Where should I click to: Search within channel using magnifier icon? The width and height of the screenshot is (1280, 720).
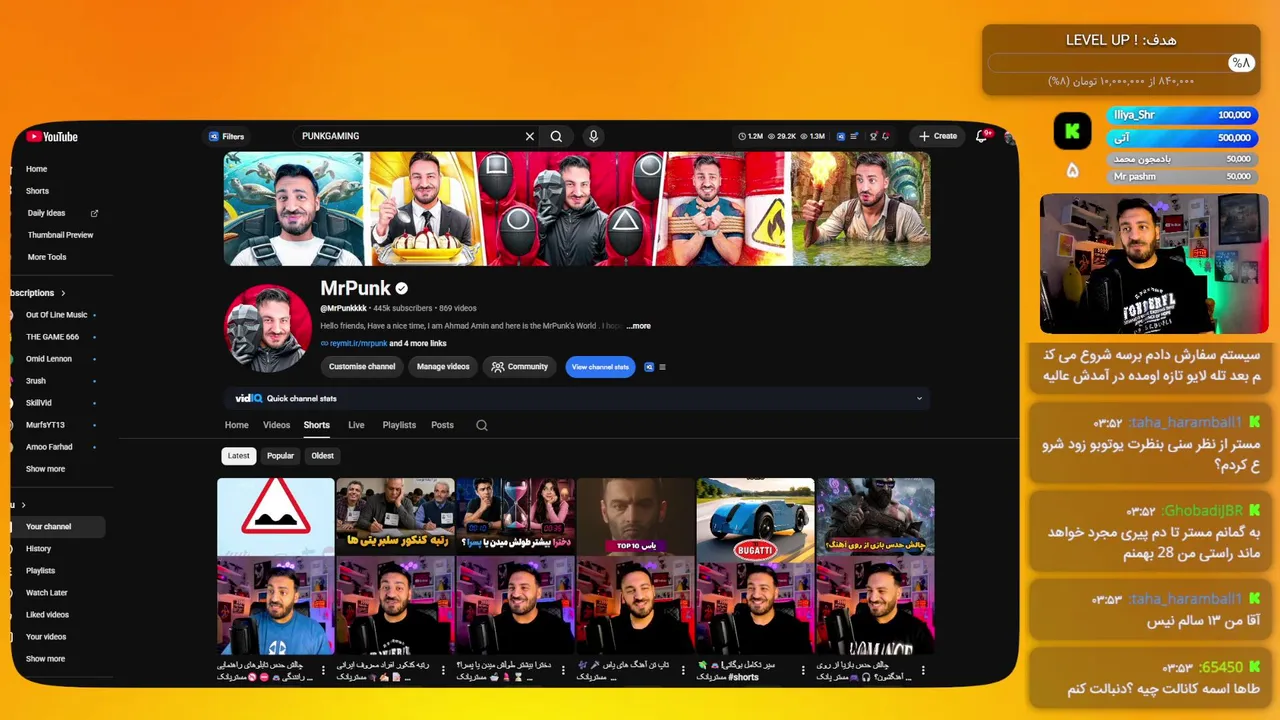(x=482, y=425)
